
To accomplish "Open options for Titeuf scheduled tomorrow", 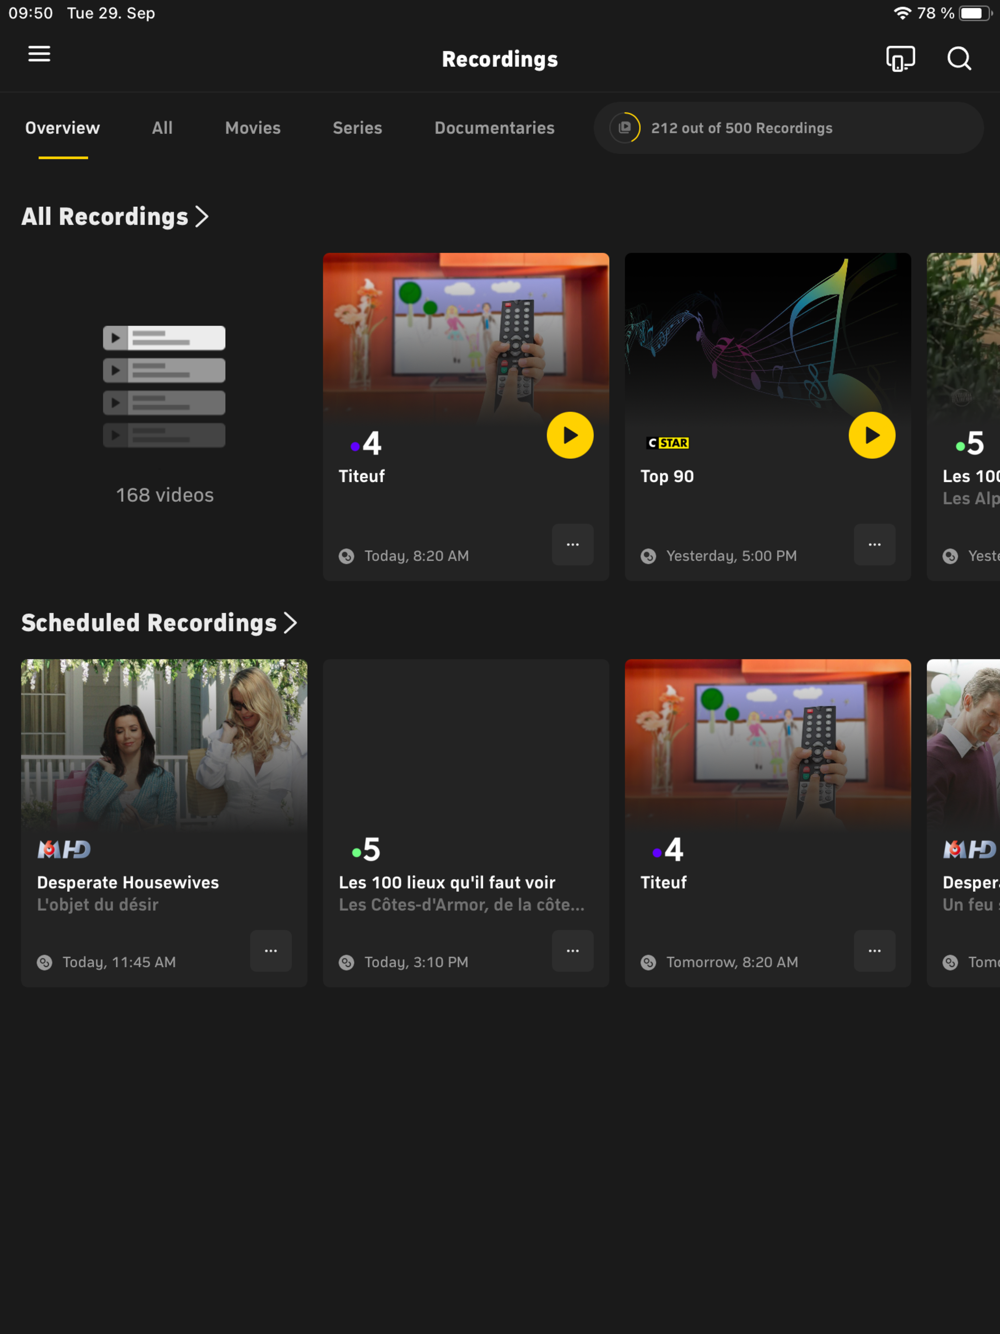I will click(x=875, y=951).
